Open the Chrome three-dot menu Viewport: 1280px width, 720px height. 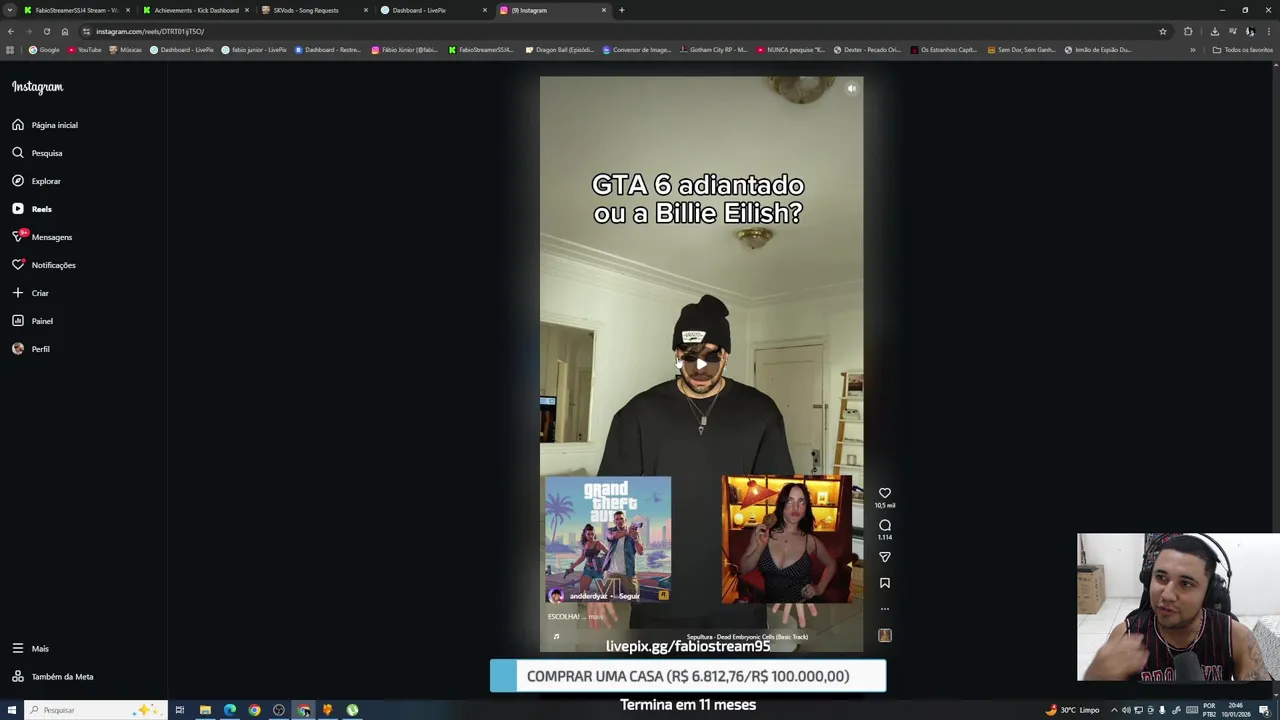click(x=1269, y=31)
